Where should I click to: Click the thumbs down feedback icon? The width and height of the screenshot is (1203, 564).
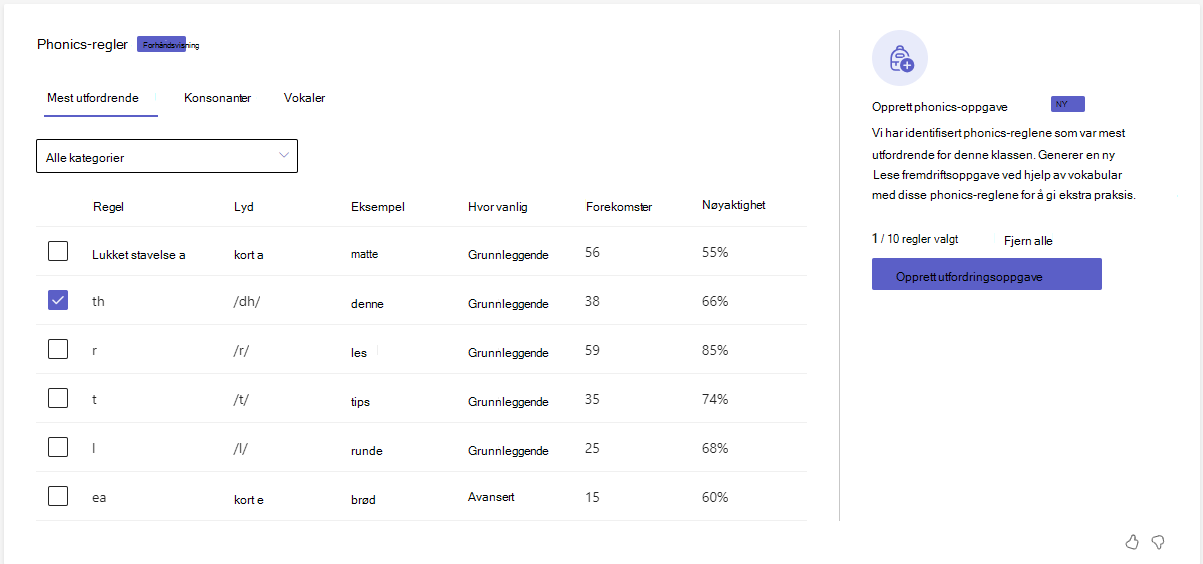tap(1158, 542)
